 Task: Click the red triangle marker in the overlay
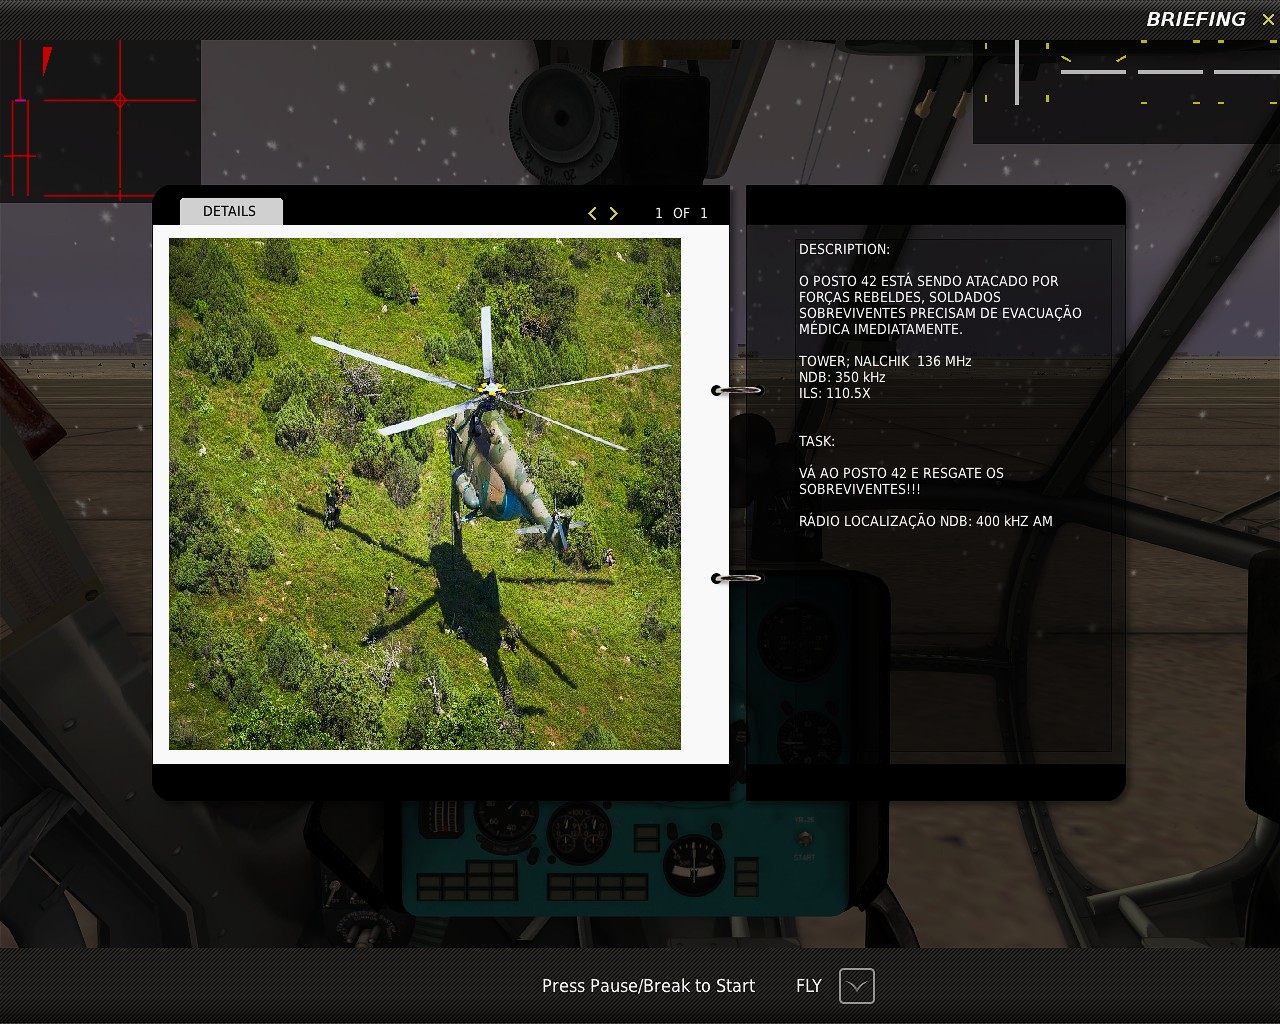click(46, 60)
